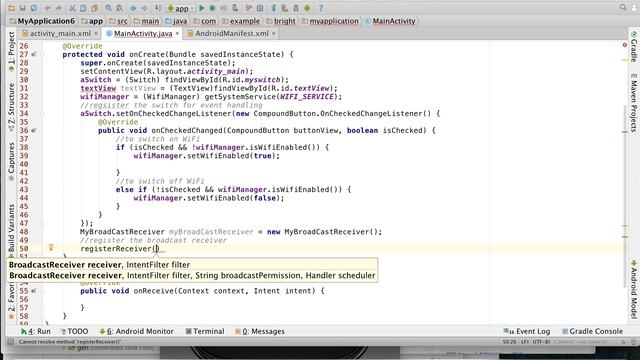Navigate forward with the toolbar arrow icon
This screenshot has height=360, width=640.
point(144,8)
